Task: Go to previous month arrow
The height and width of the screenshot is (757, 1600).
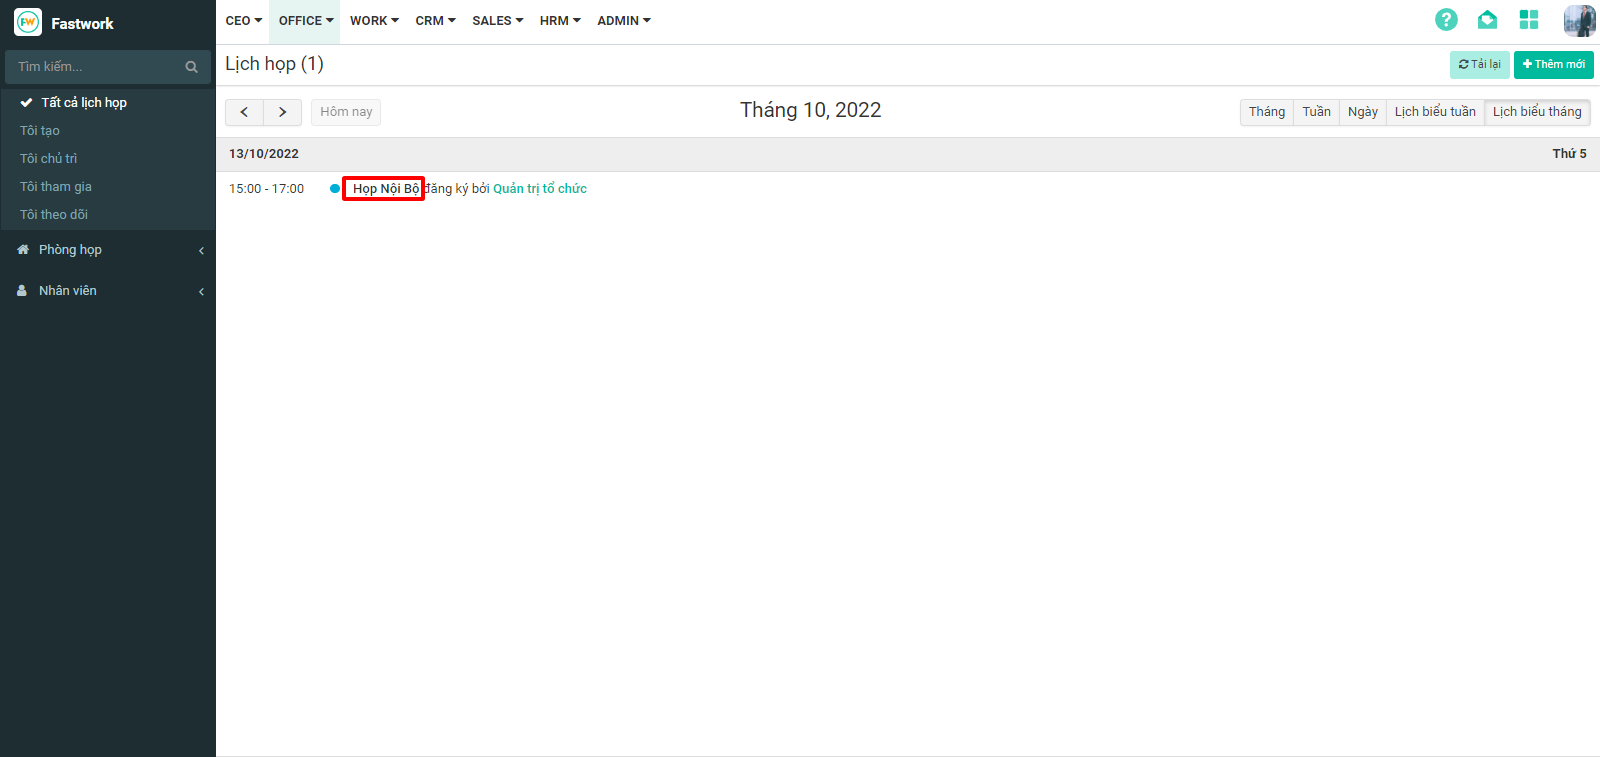Action: [x=244, y=112]
